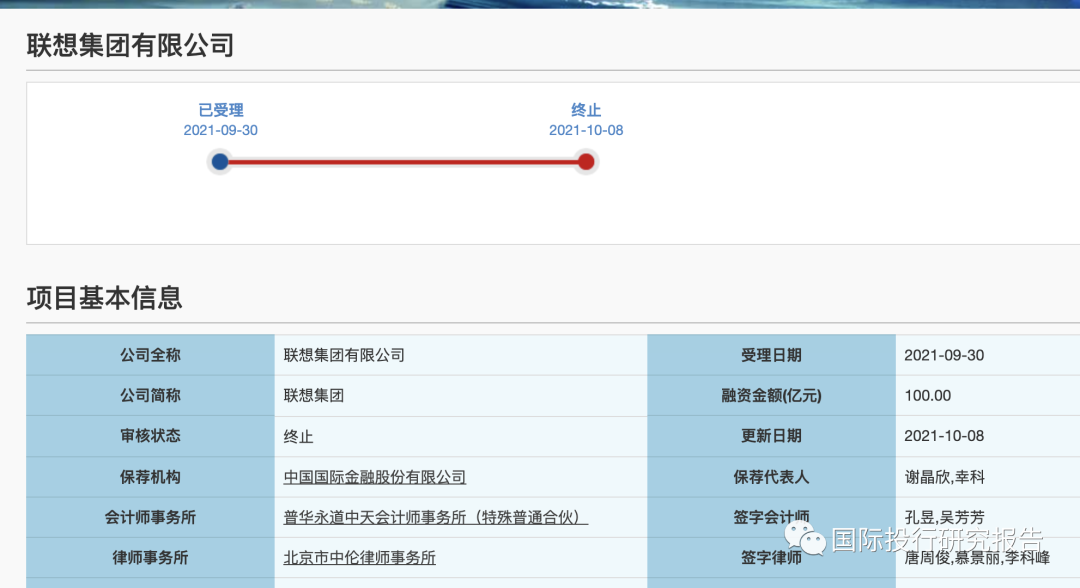Screen dimensions: 1080x588
Task: Open the 中国国际金融股份有限公司 sponsor link
Action: pyautogui.click(x=375, y=477)
